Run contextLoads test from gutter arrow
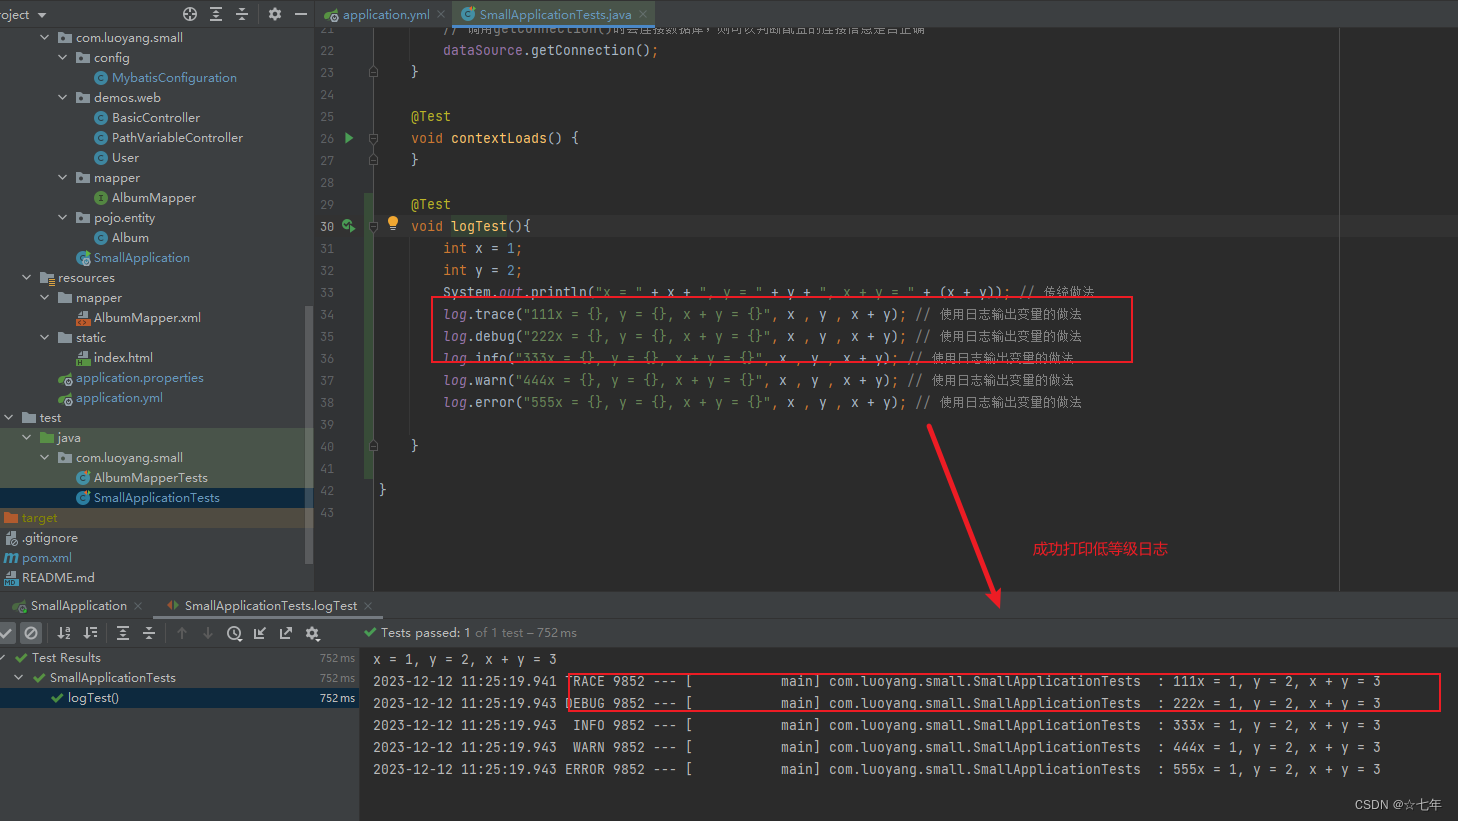 click(349, 138)
